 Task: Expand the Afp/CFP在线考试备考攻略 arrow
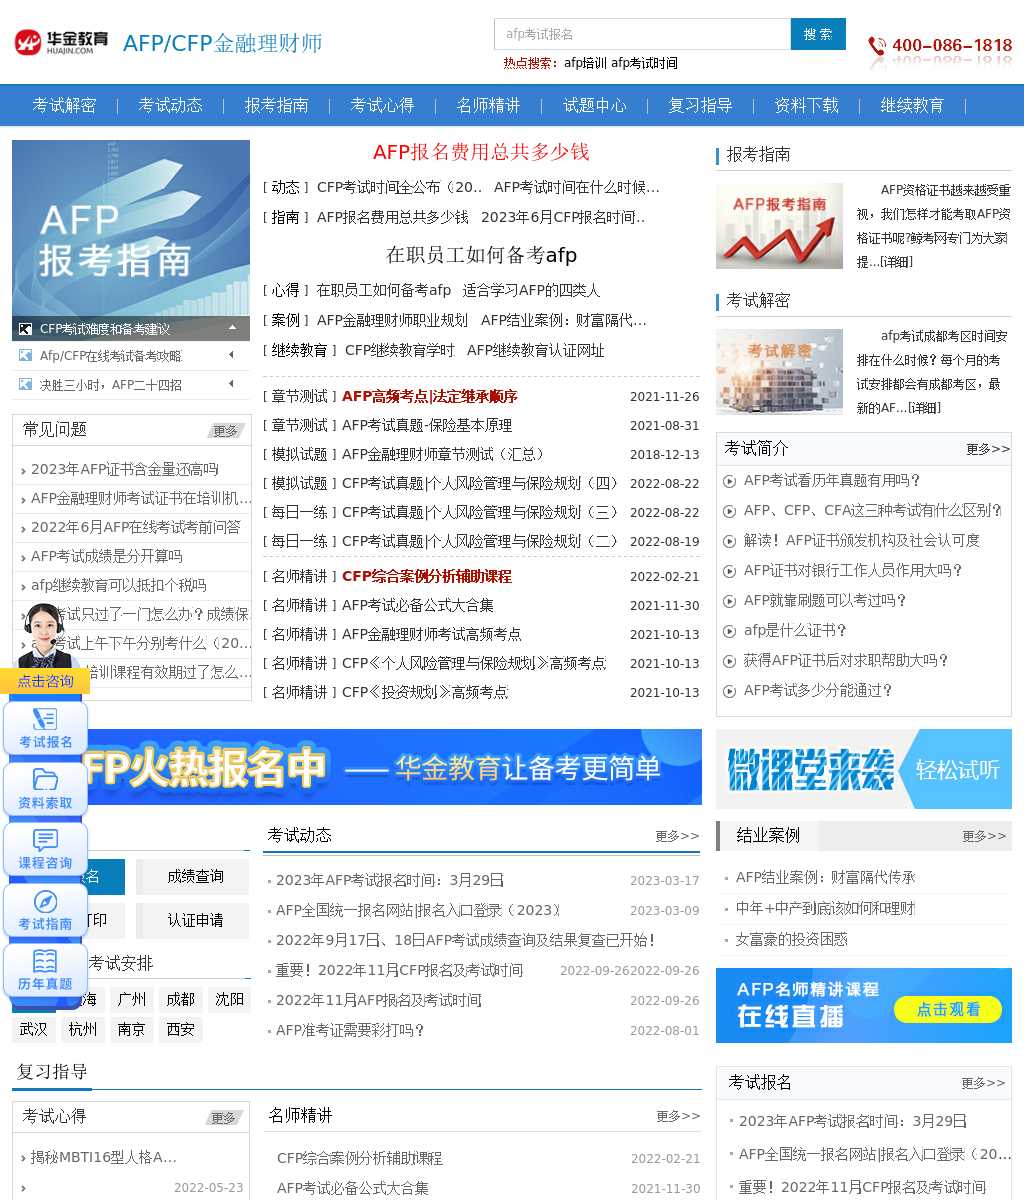[x=232, y=355]
